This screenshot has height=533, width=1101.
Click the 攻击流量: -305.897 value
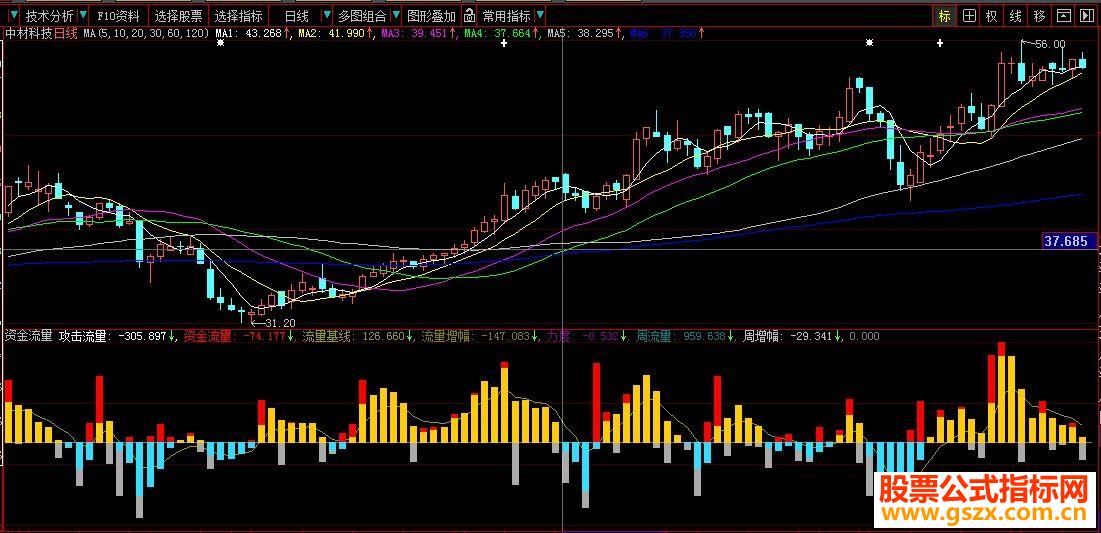point(113,336)
